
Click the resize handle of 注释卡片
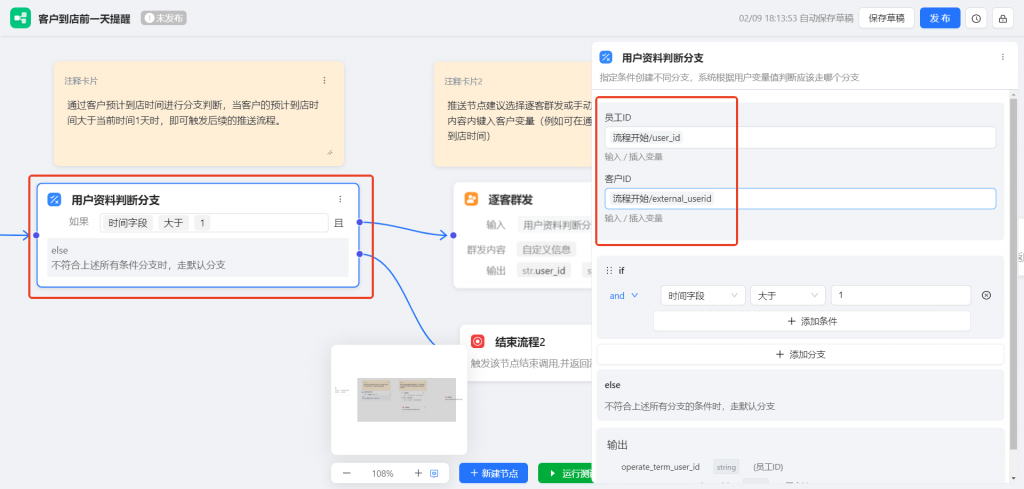pos(330,151)
